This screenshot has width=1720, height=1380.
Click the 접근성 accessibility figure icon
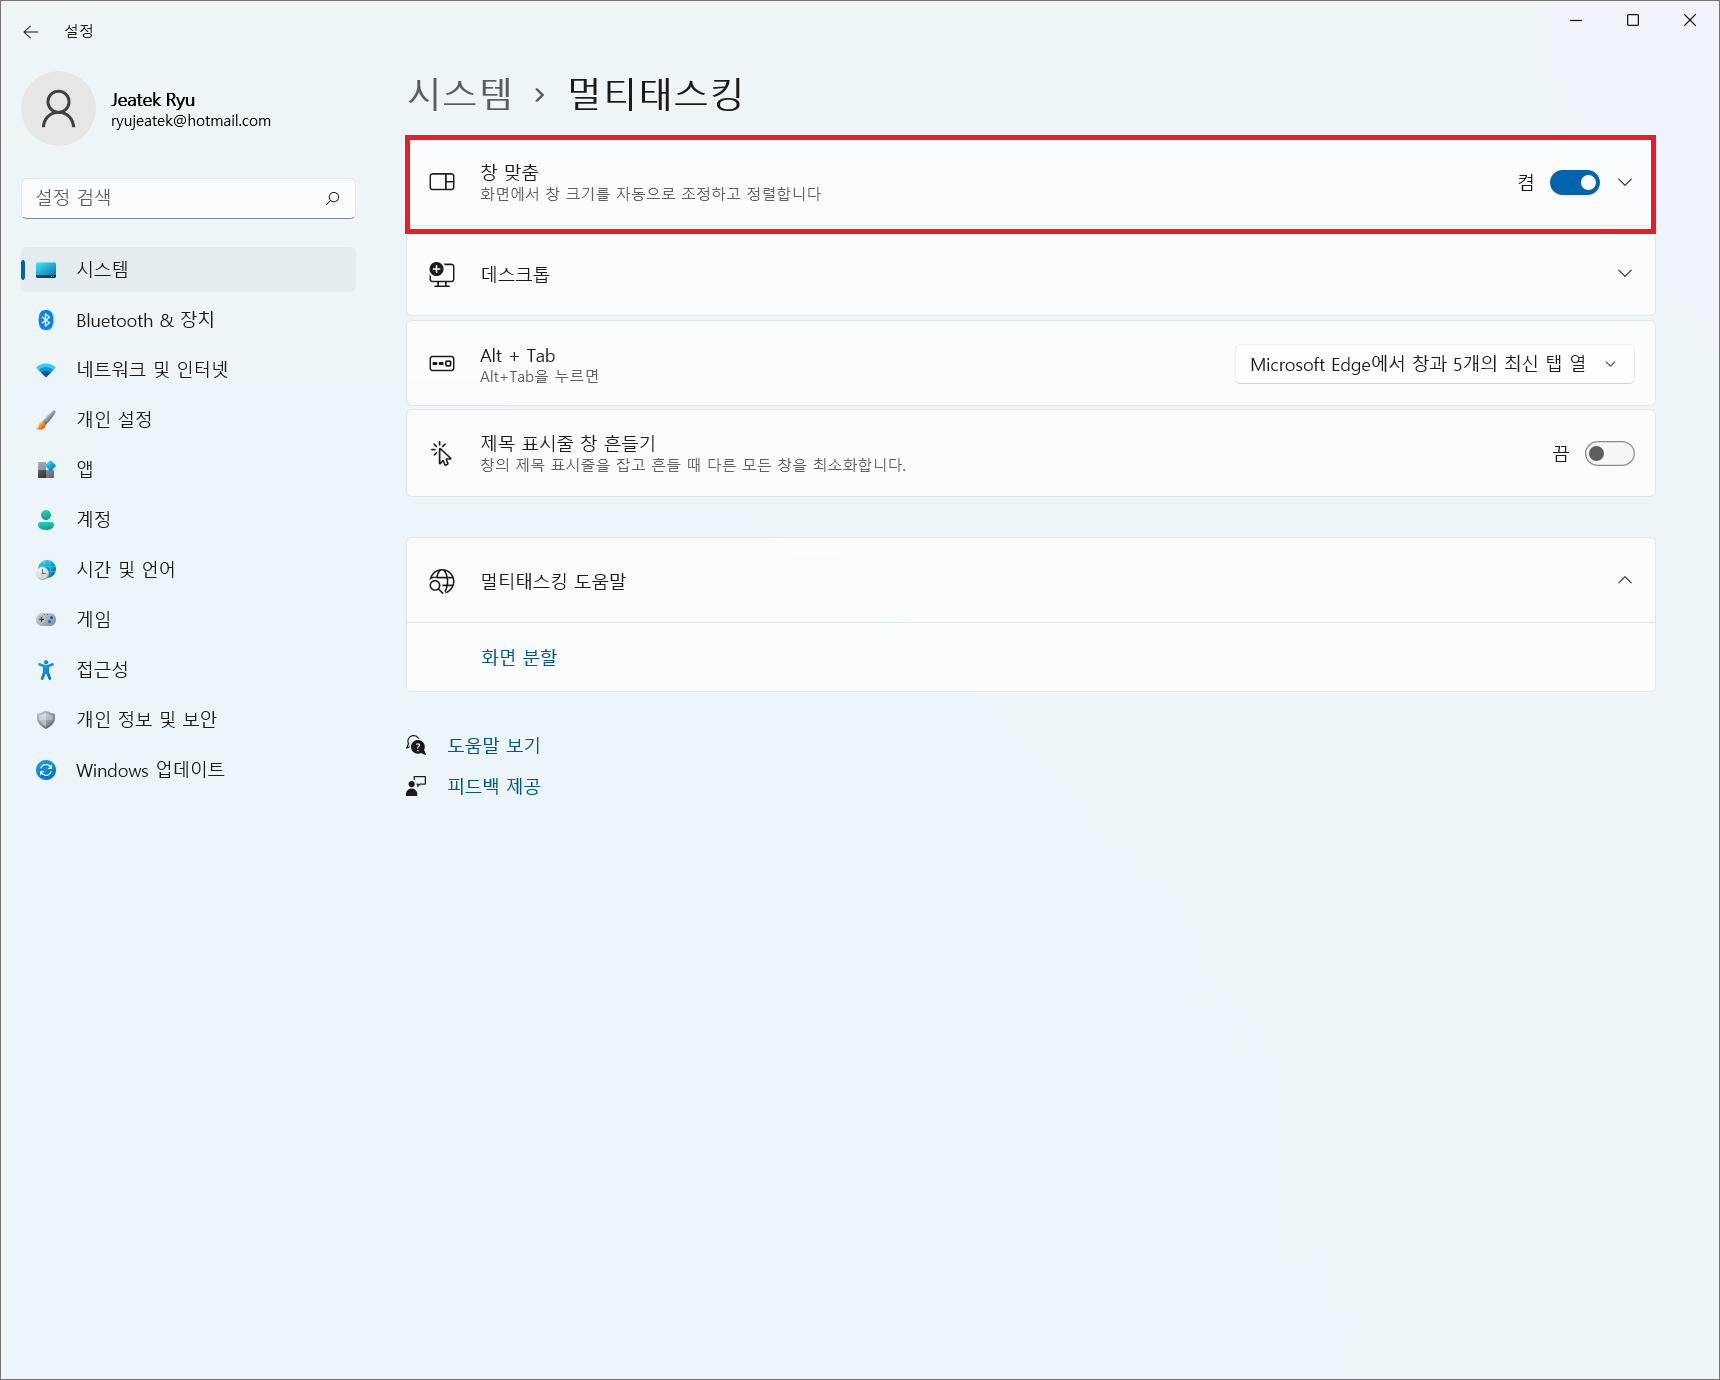point(46,670)
